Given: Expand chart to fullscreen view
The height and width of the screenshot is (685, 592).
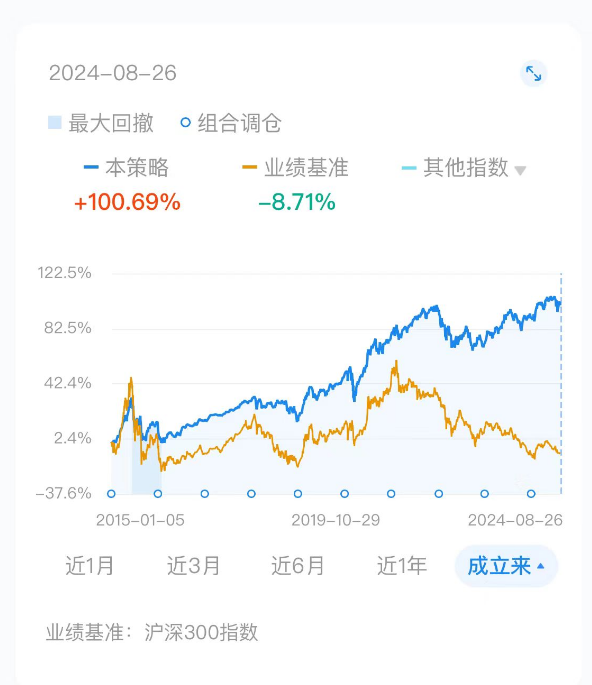Looking at the screenshot, I should pyautogui.click(x=533, y=73).
